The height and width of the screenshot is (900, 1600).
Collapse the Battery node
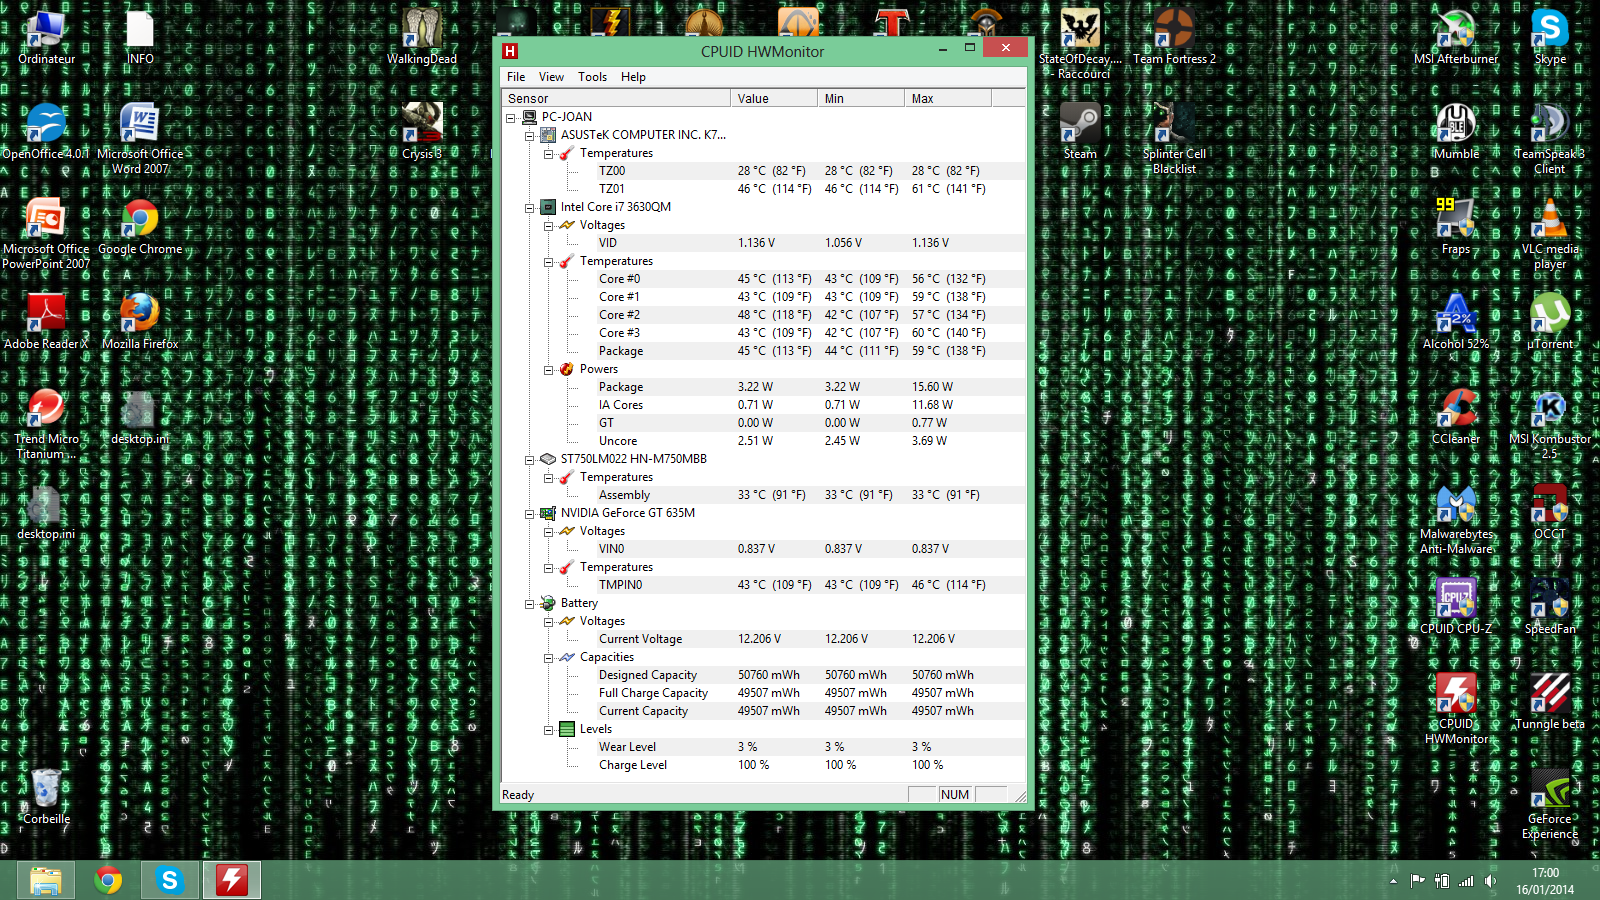pyautogui.click(x=530, y=603)
